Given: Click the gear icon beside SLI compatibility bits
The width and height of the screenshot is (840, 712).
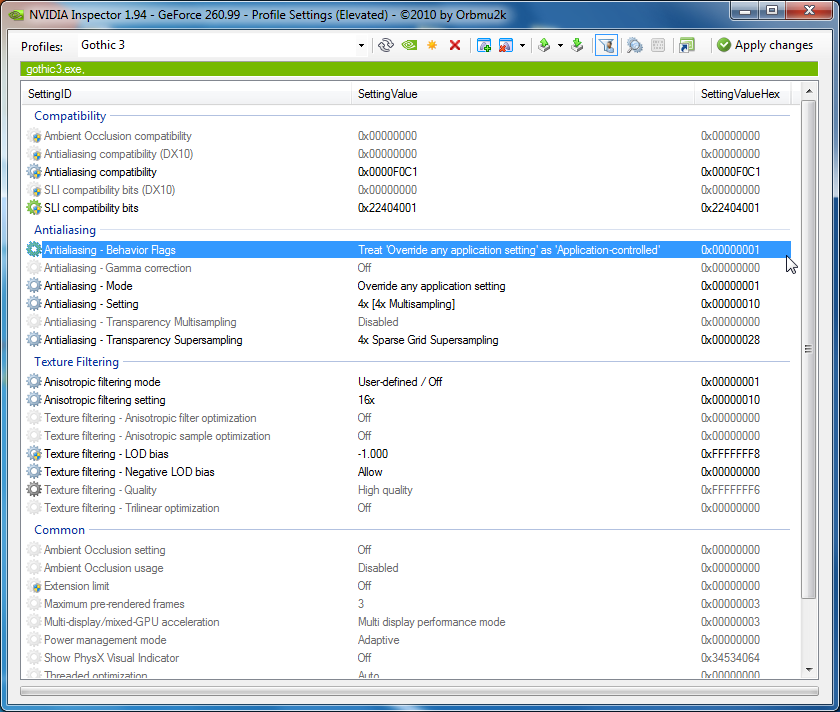Looking at the screenshot, I should [x=34, y=208].
